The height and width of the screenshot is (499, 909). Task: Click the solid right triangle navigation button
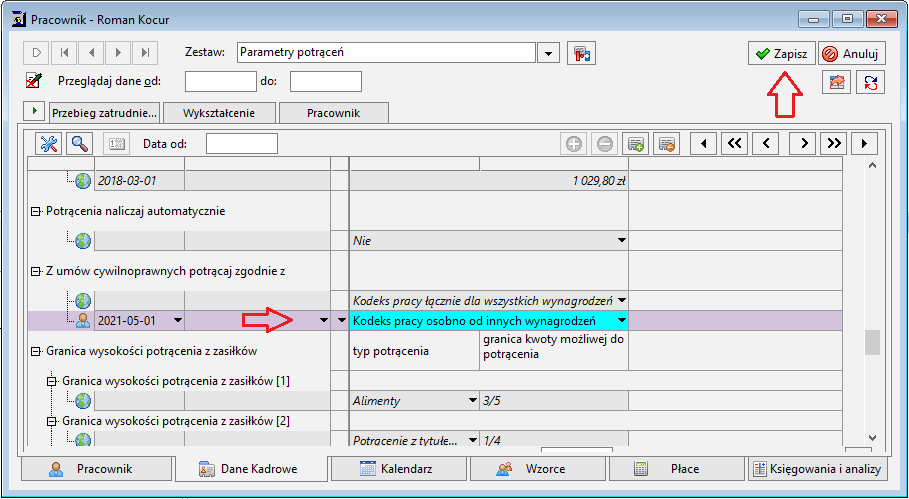click(x=864, y=144)
